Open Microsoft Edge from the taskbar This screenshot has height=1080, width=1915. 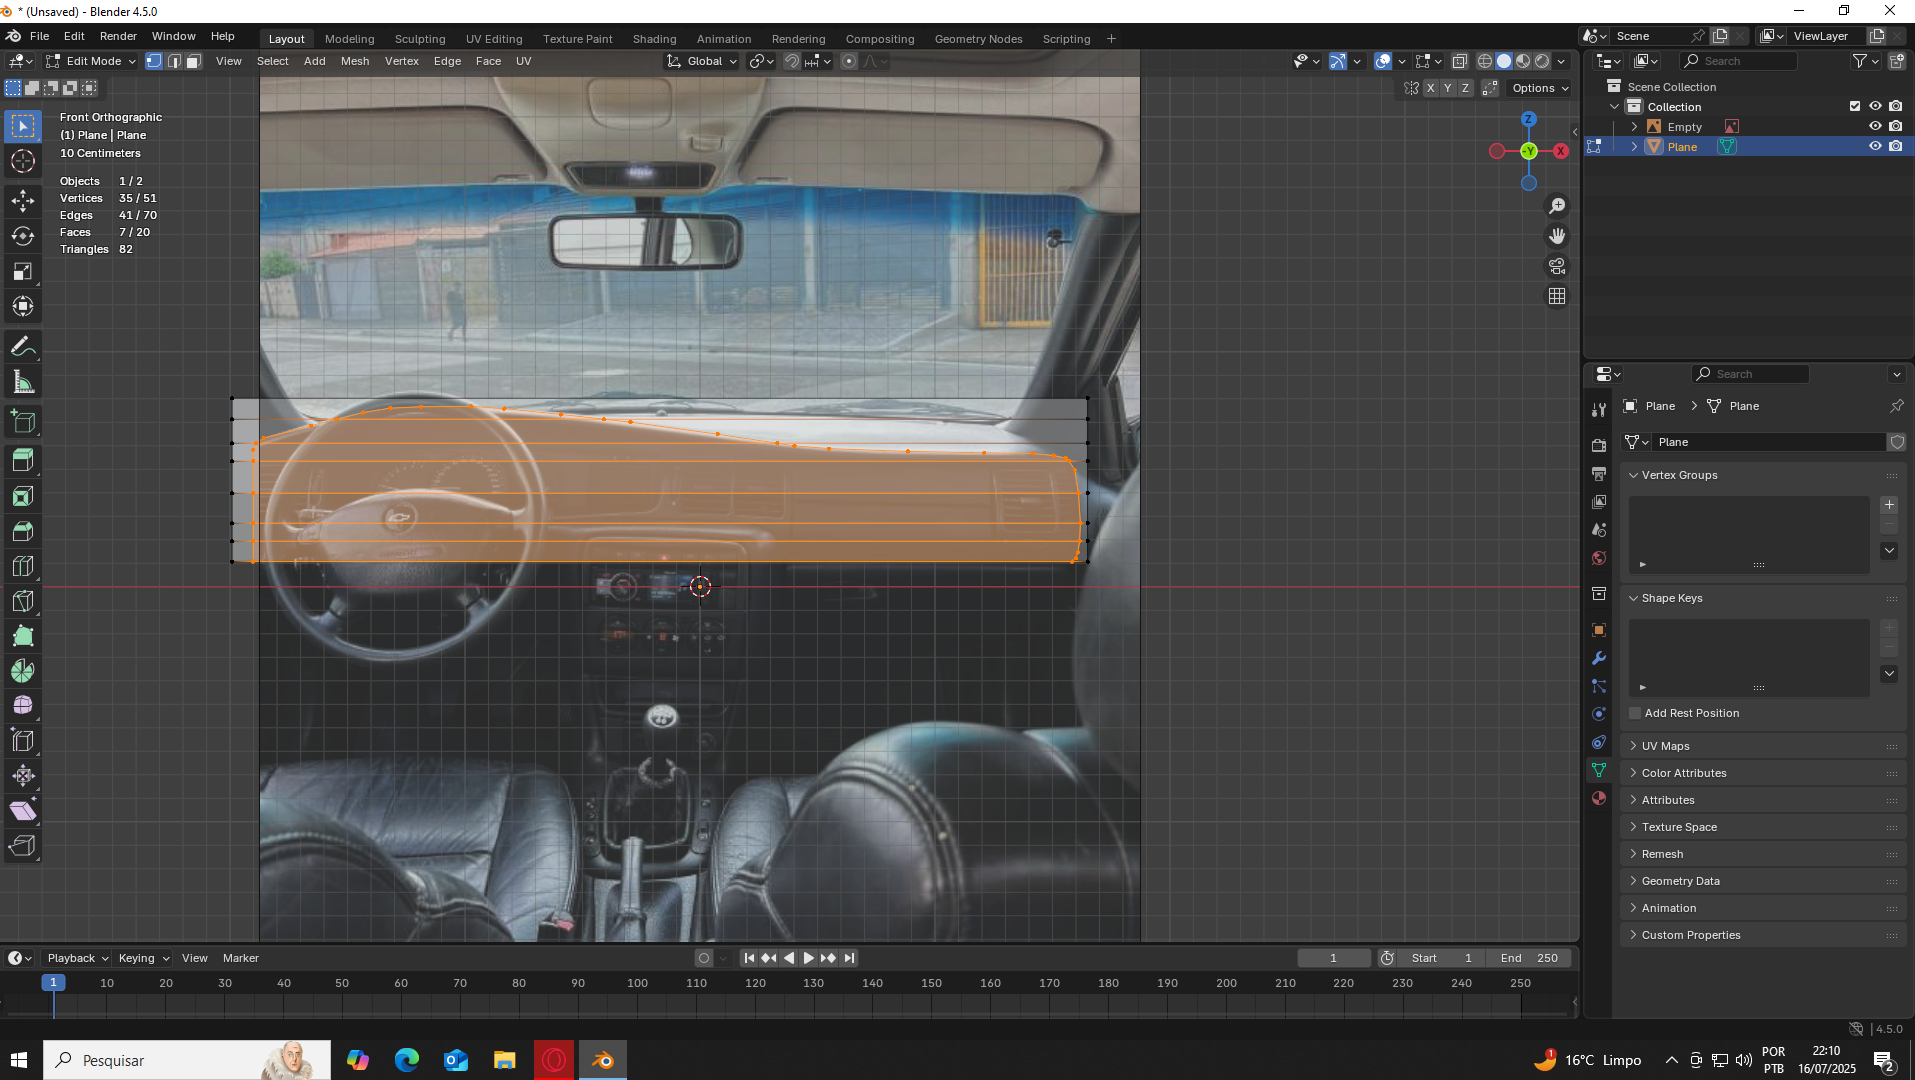pos(407,1060)
